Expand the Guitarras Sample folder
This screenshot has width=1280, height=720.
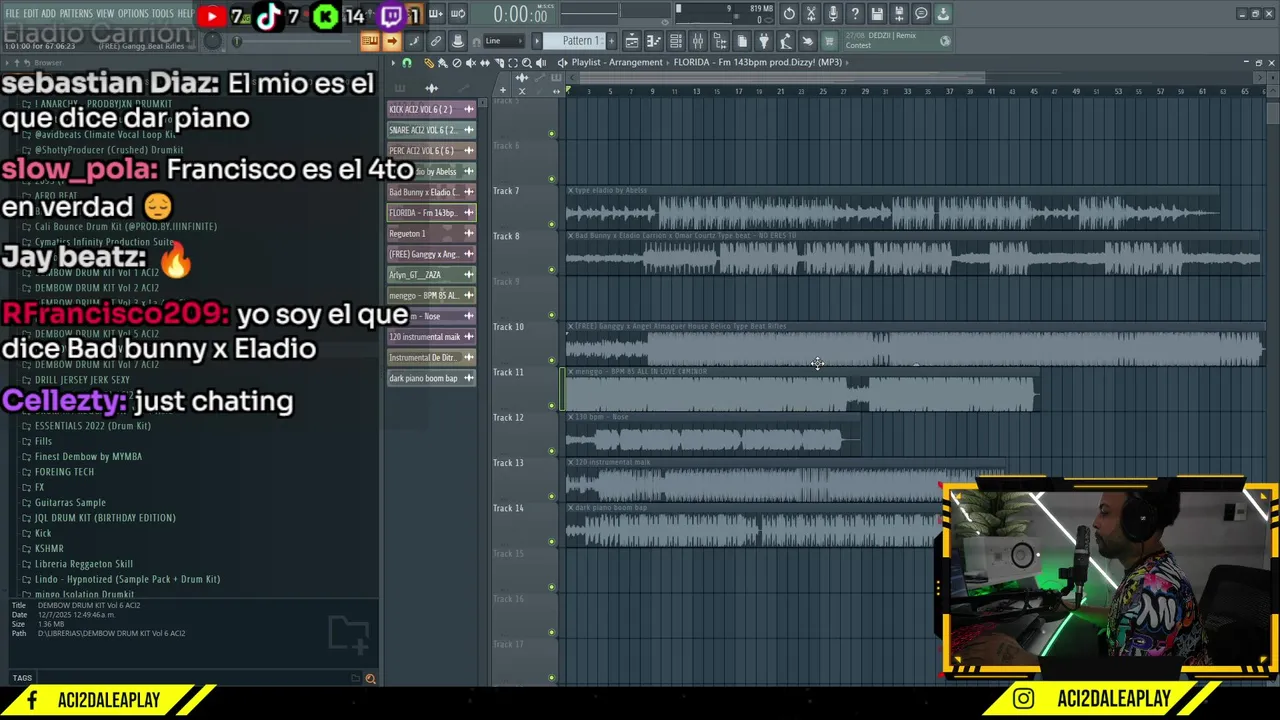(70, 502)
